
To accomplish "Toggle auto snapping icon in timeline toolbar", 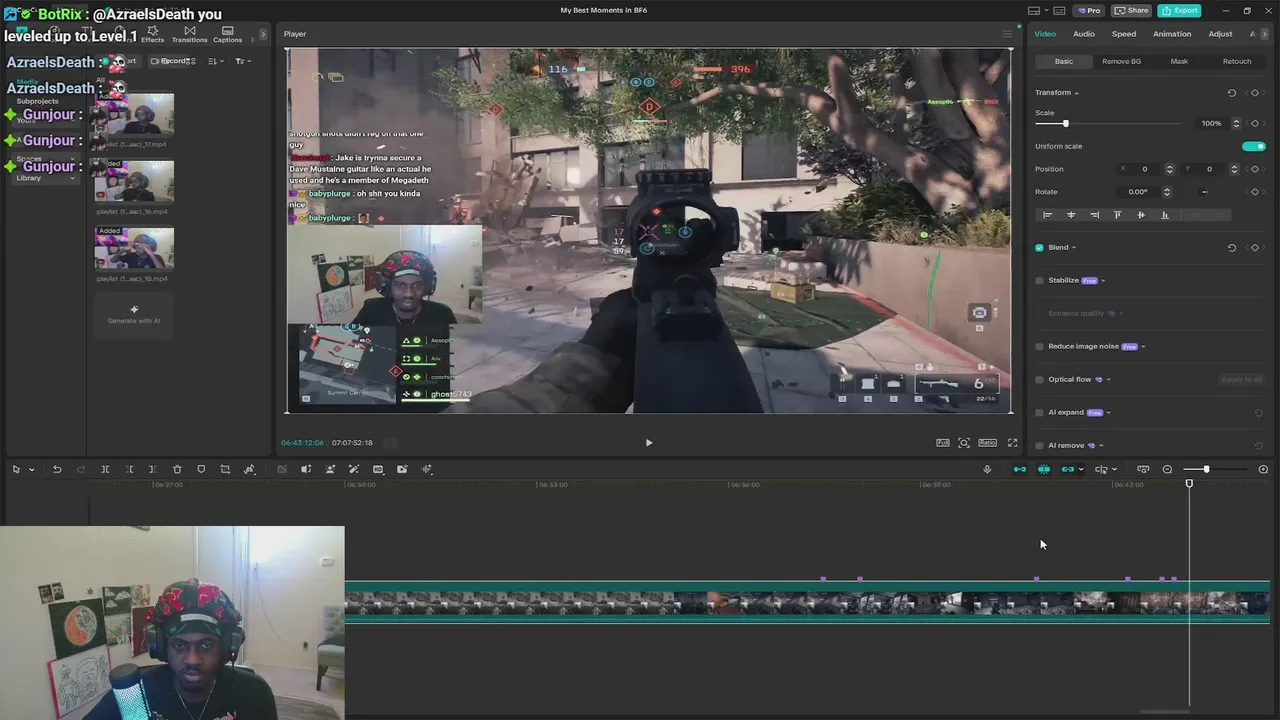I will (1044, 469).
